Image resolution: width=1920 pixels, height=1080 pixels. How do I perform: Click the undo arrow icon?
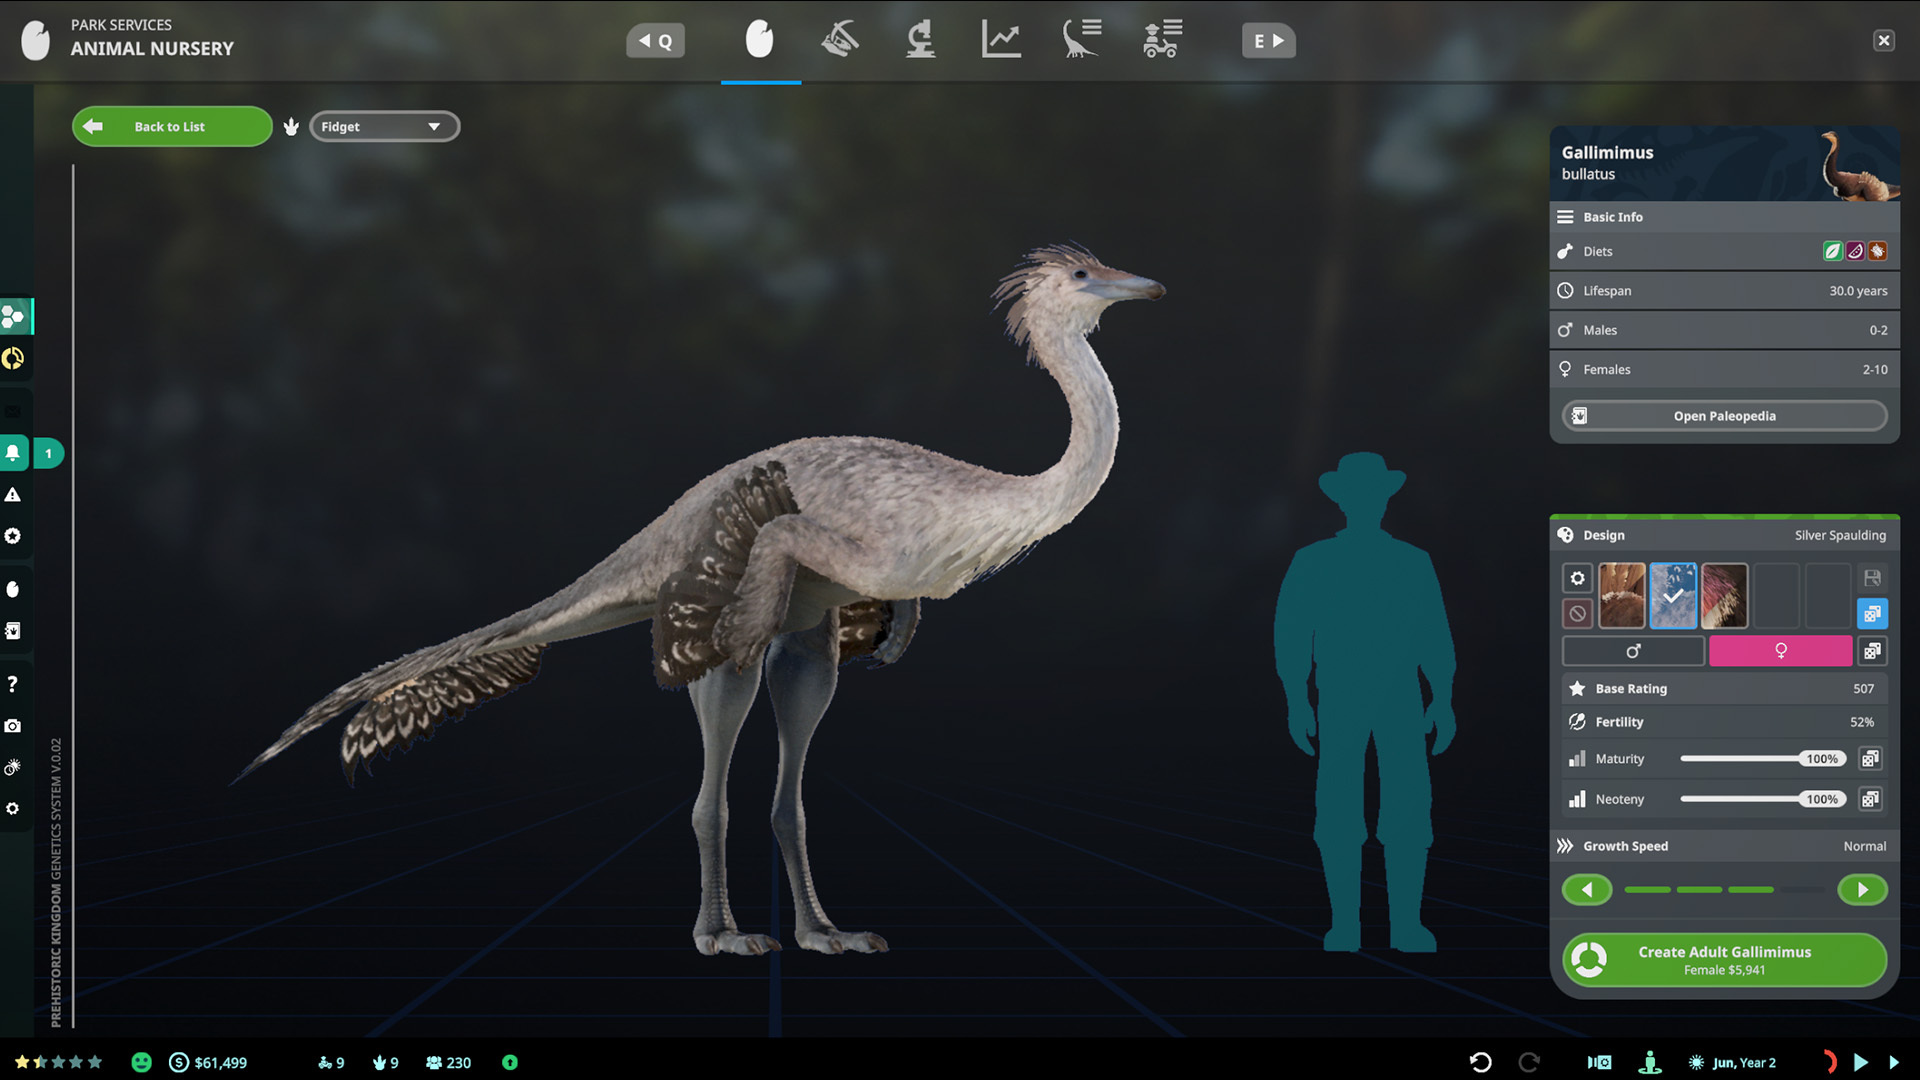(x=1480, y=1062)
